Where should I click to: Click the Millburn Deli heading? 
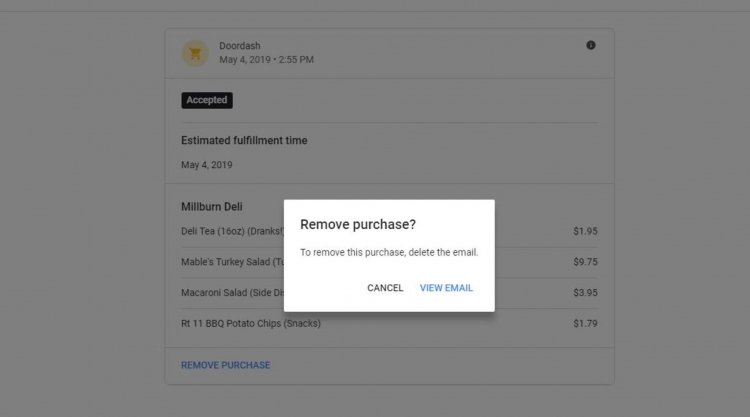[211, 207]
